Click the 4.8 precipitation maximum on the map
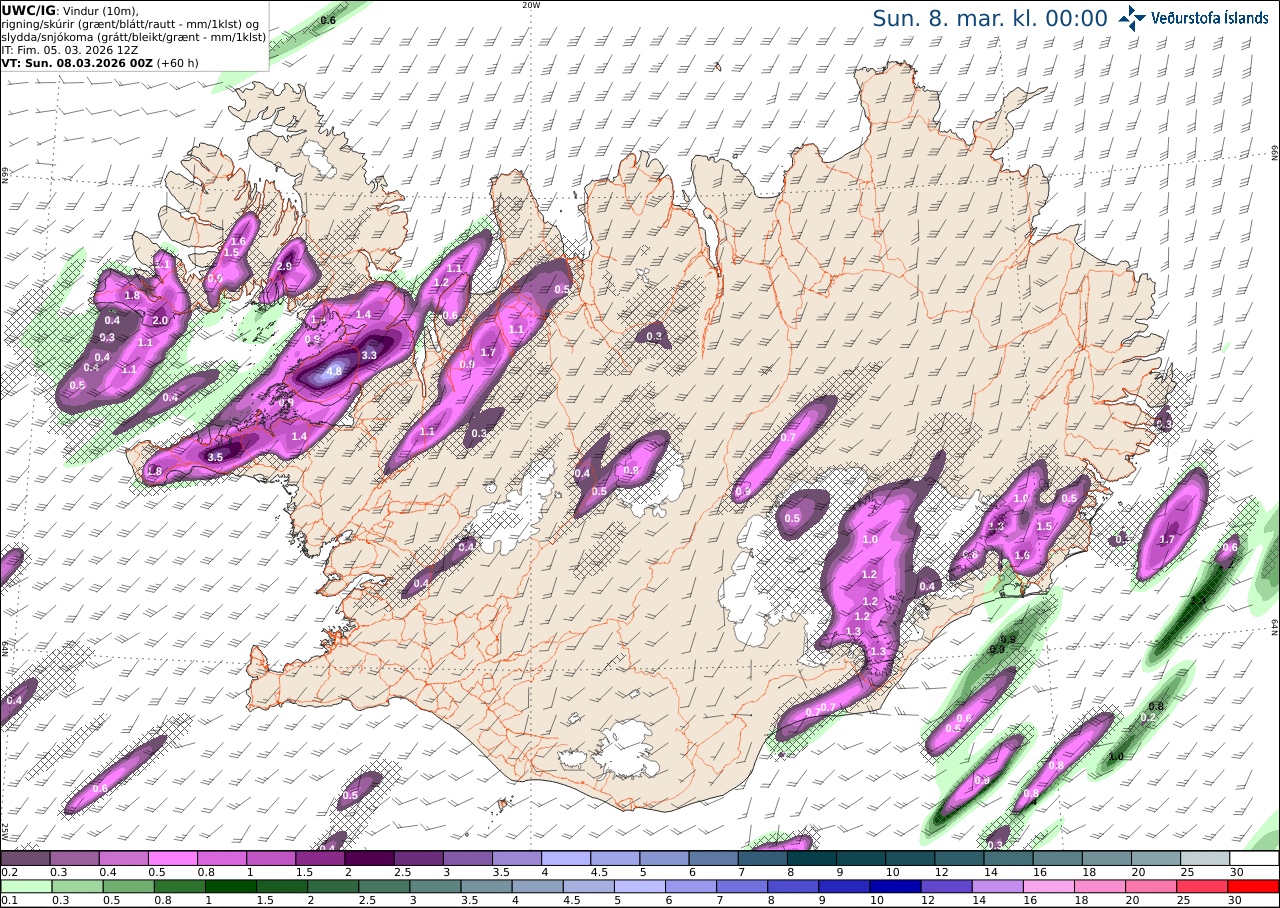1280x908 pixels. (x=335, y=370)
